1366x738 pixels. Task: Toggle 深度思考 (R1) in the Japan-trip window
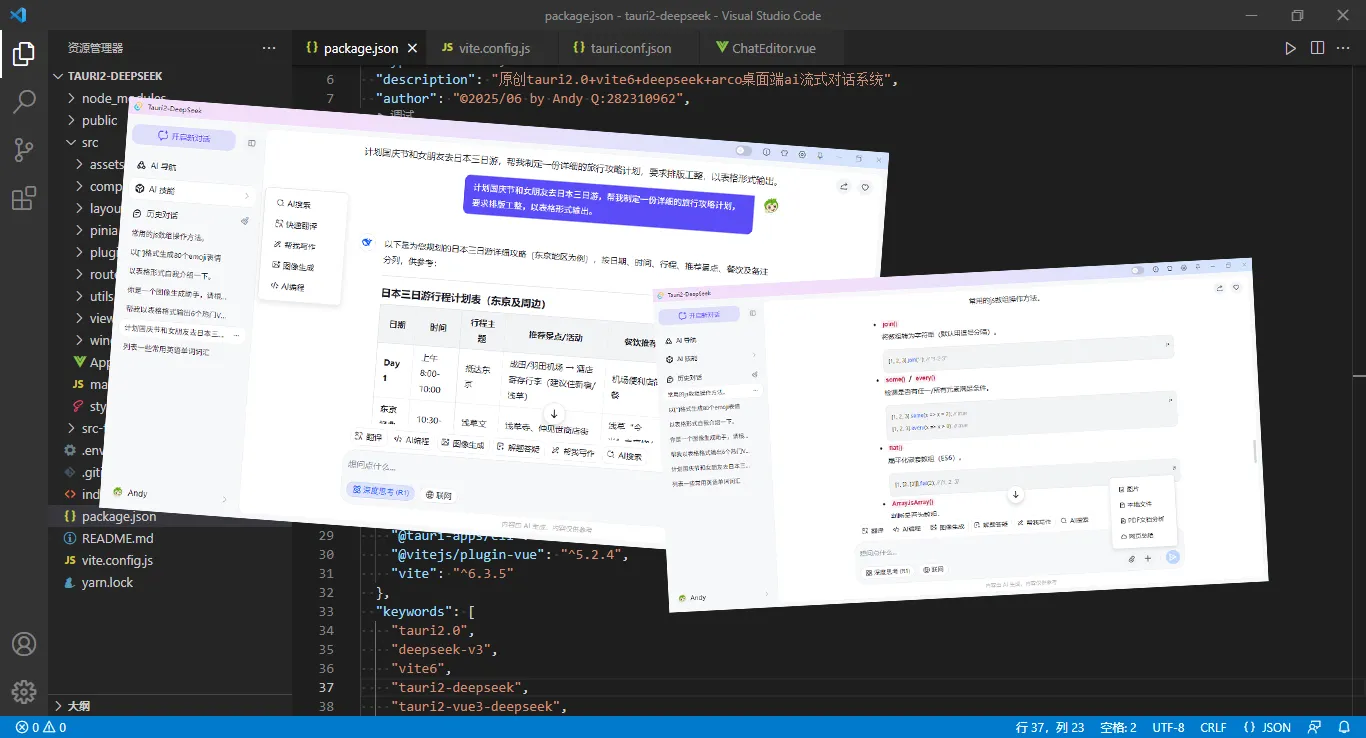(x=379, y=491)
